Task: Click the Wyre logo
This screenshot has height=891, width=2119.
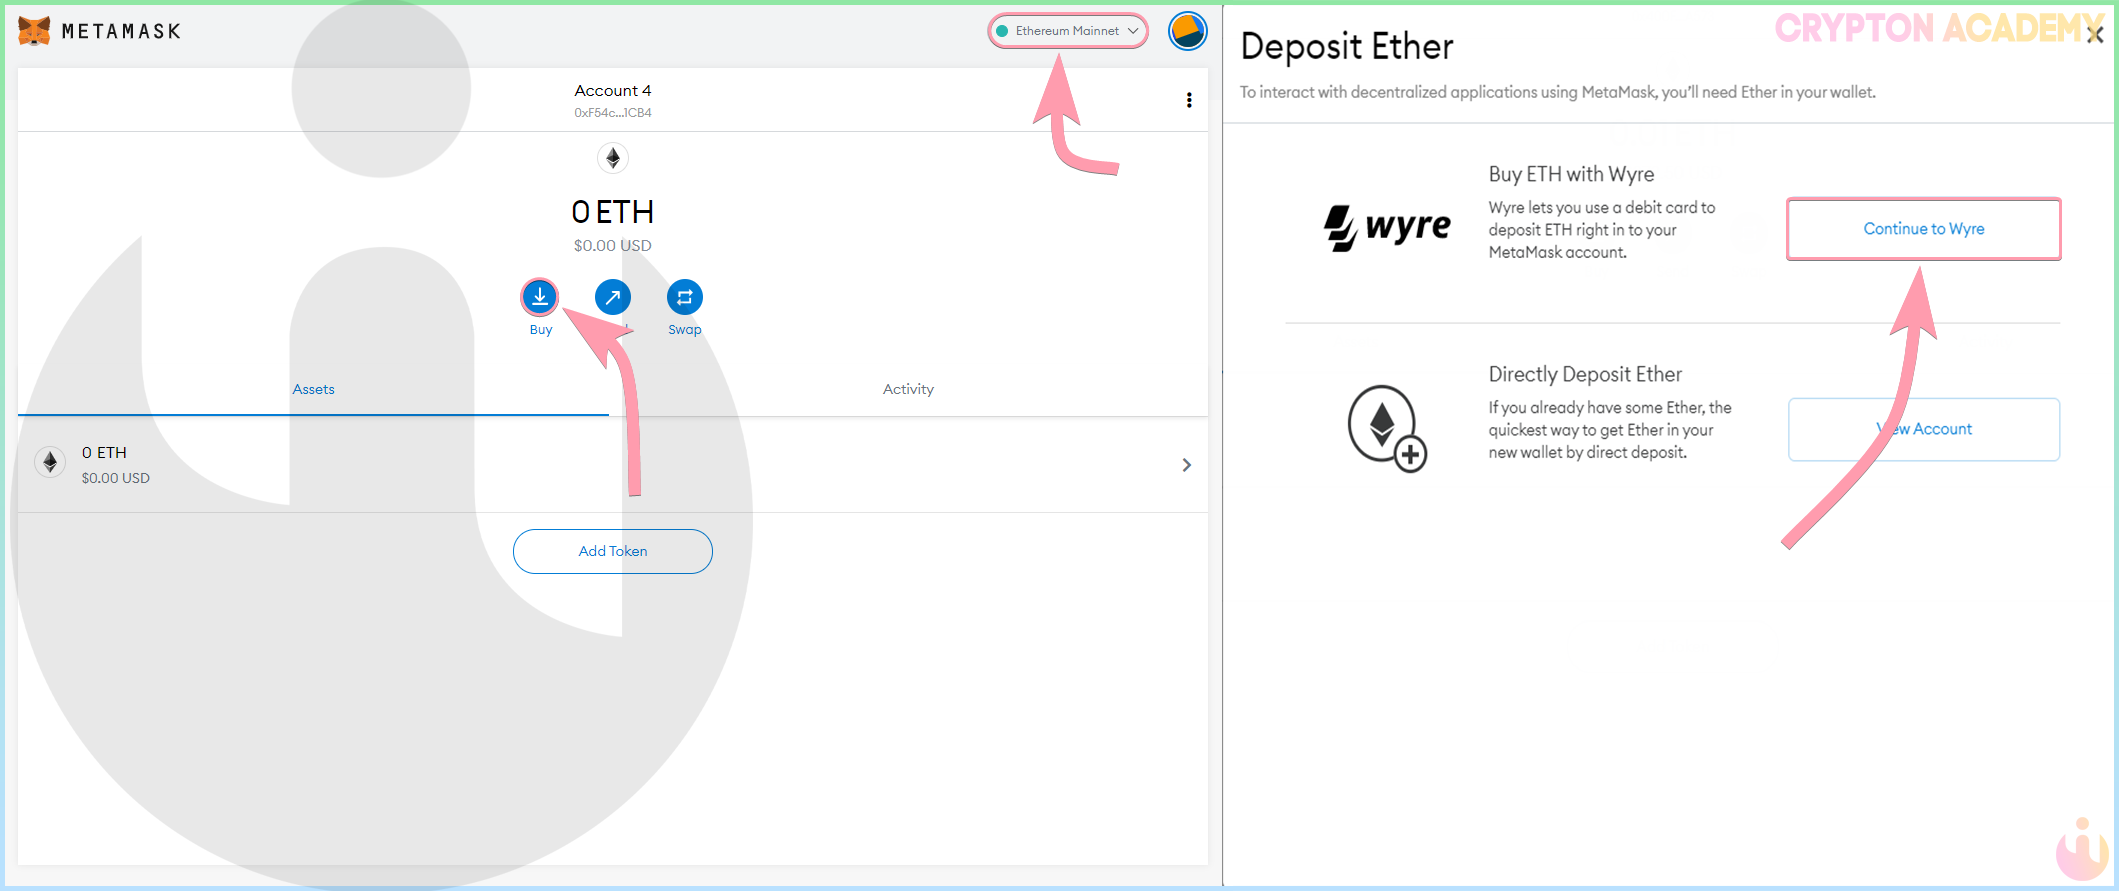Action: tap(1387, 228)
